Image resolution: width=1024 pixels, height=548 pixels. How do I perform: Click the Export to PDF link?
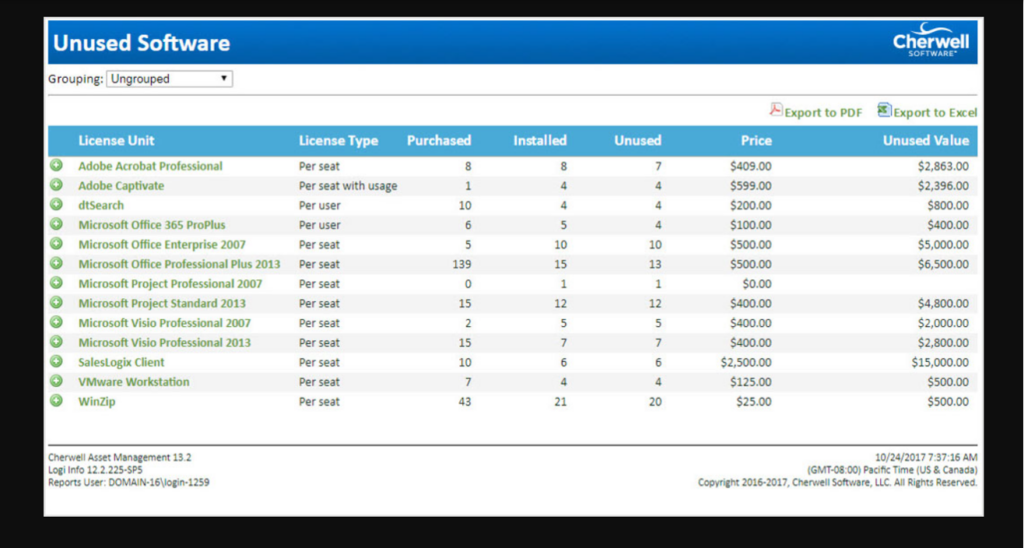coord(823,112)
